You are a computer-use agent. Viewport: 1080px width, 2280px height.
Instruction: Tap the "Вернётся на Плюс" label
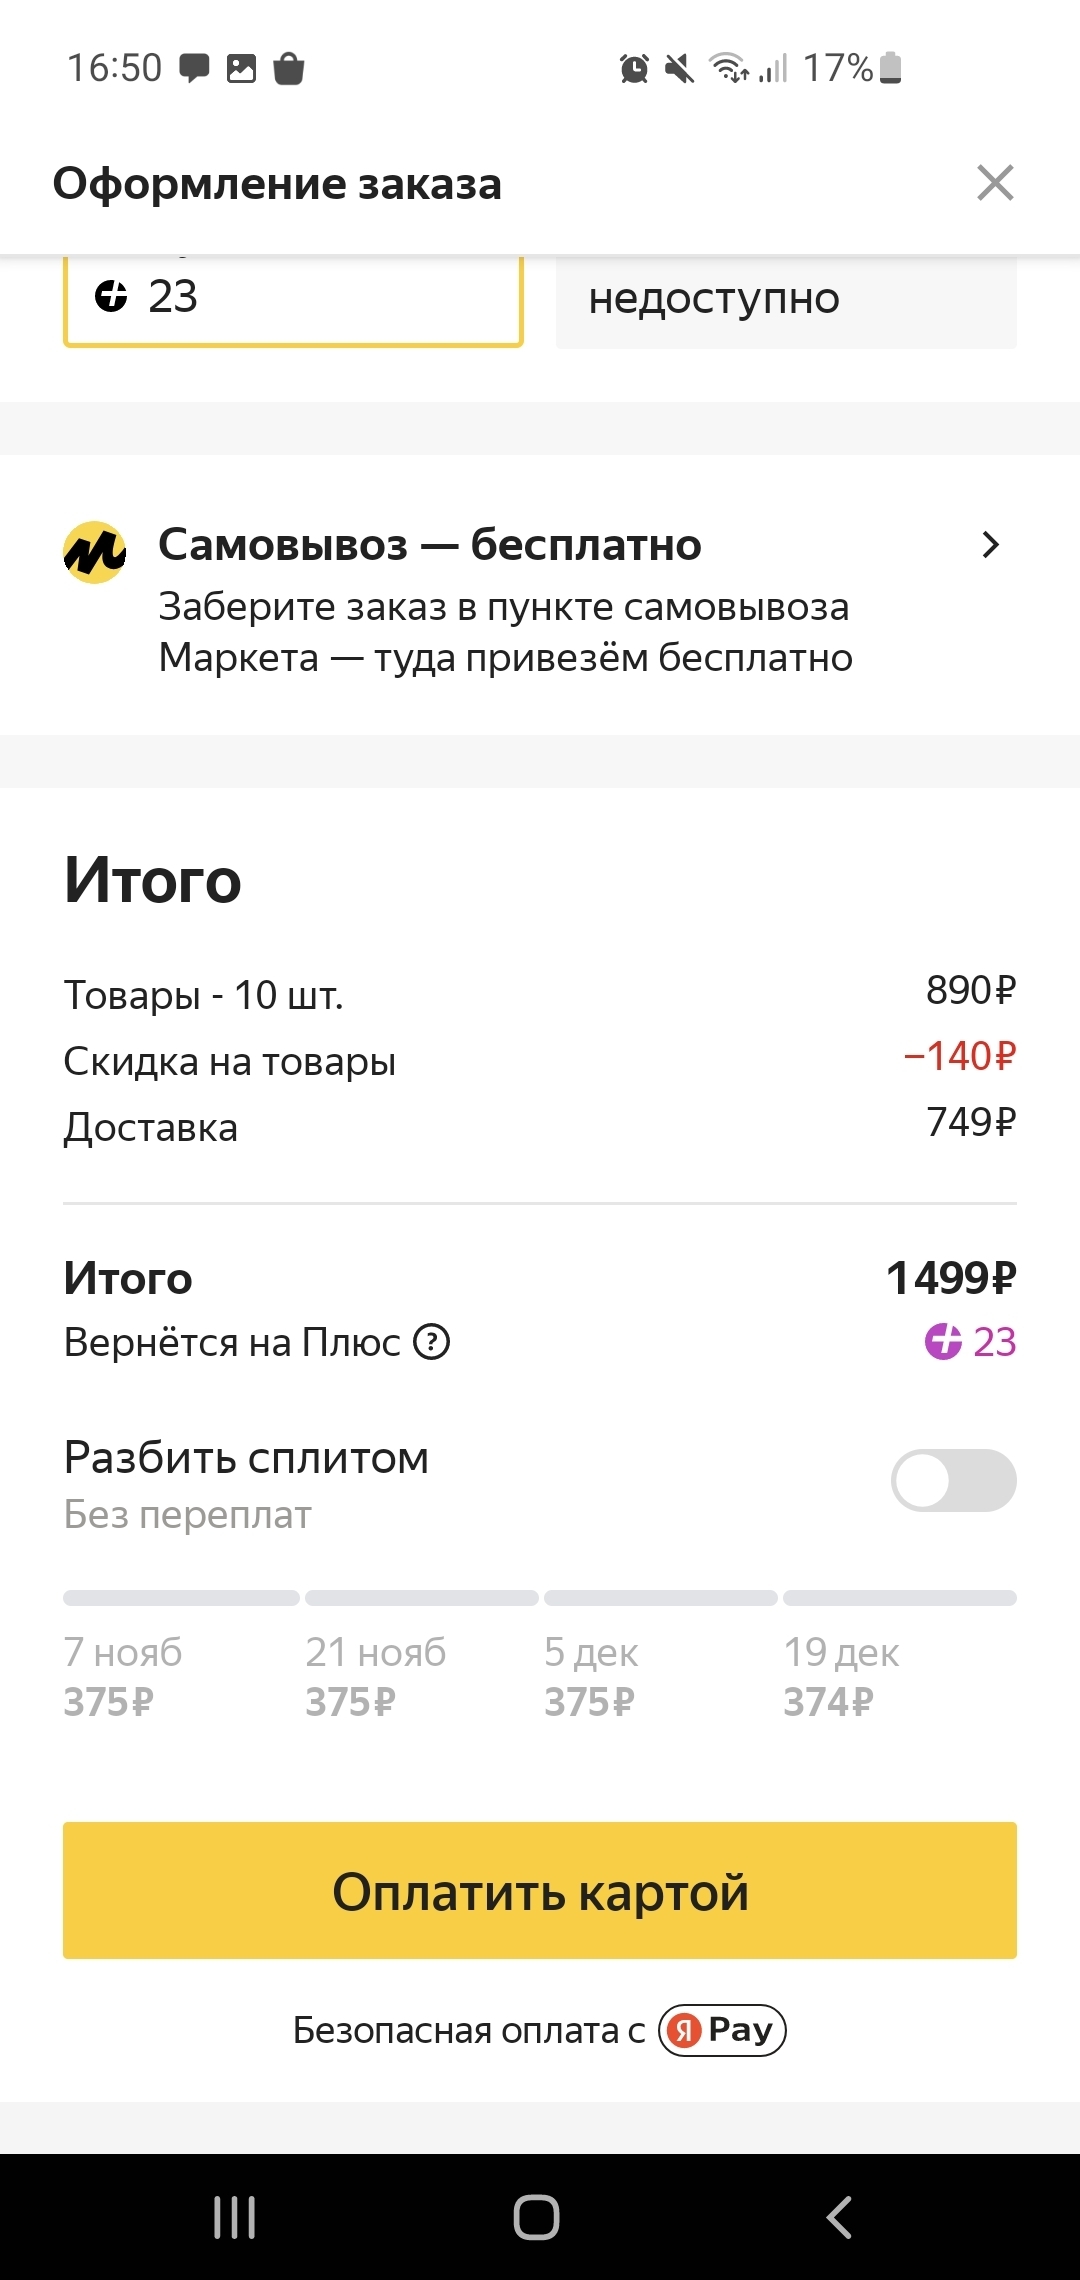[x=232, y=1342]
